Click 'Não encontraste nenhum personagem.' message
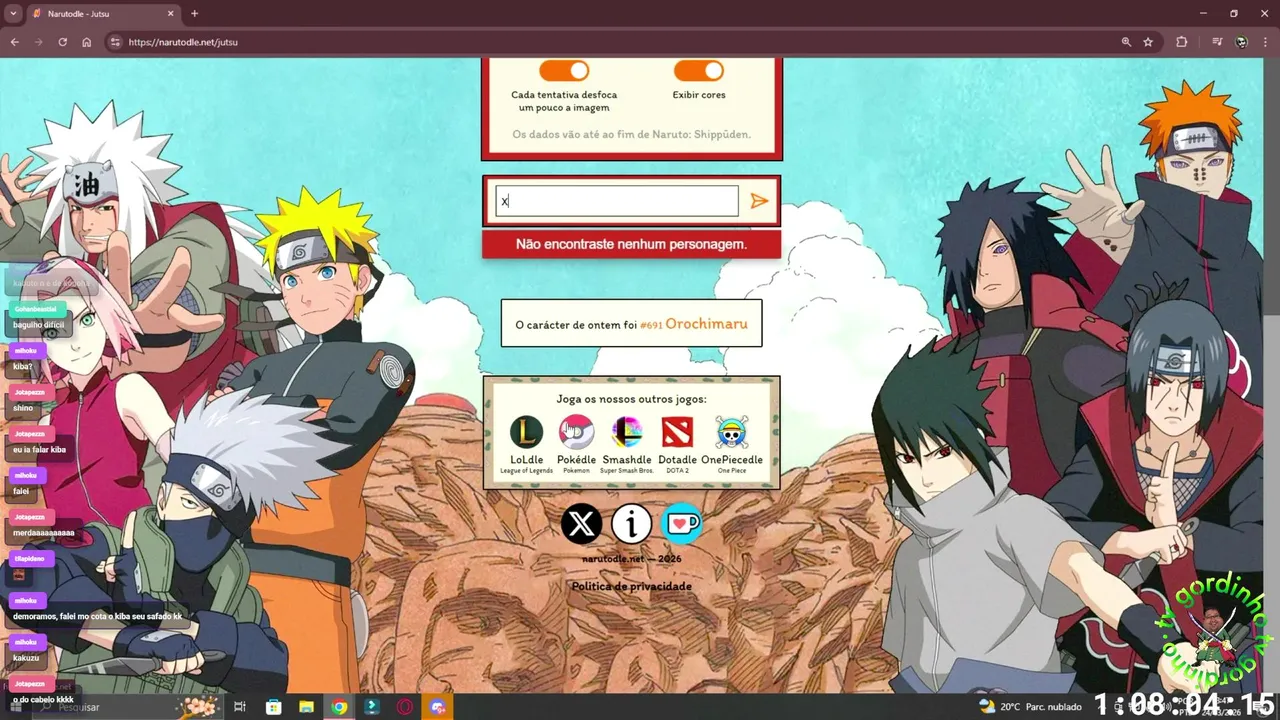Viewport: 1280px width, 720px height. 631,244
